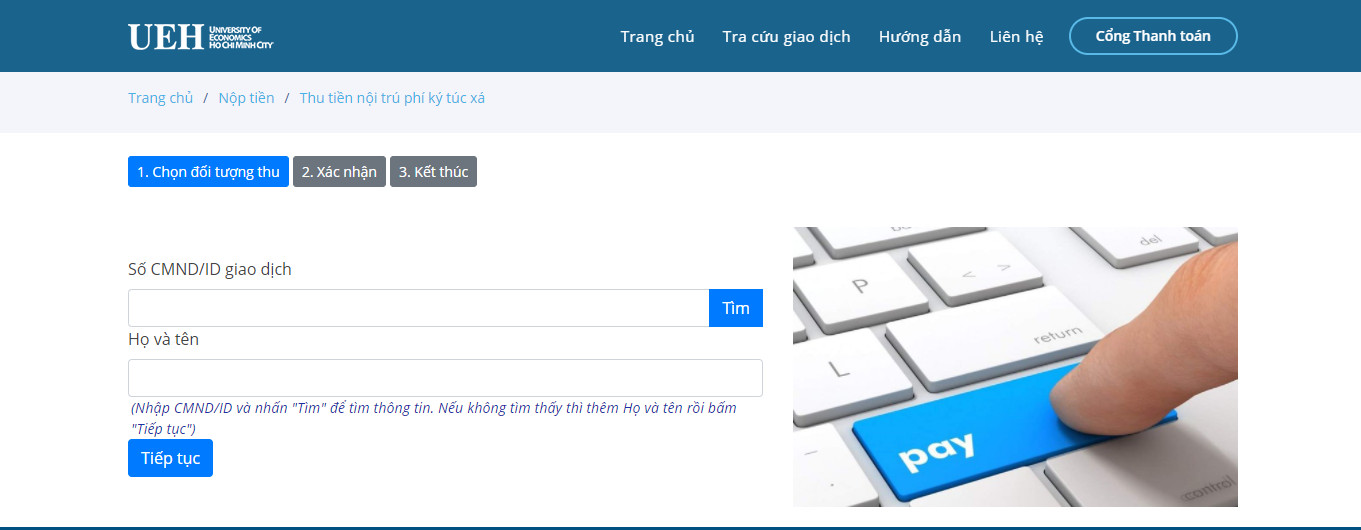Viewport: 1361px width, 530px height.
Task: Click the Họ và tên label
Action: (163, 339)
